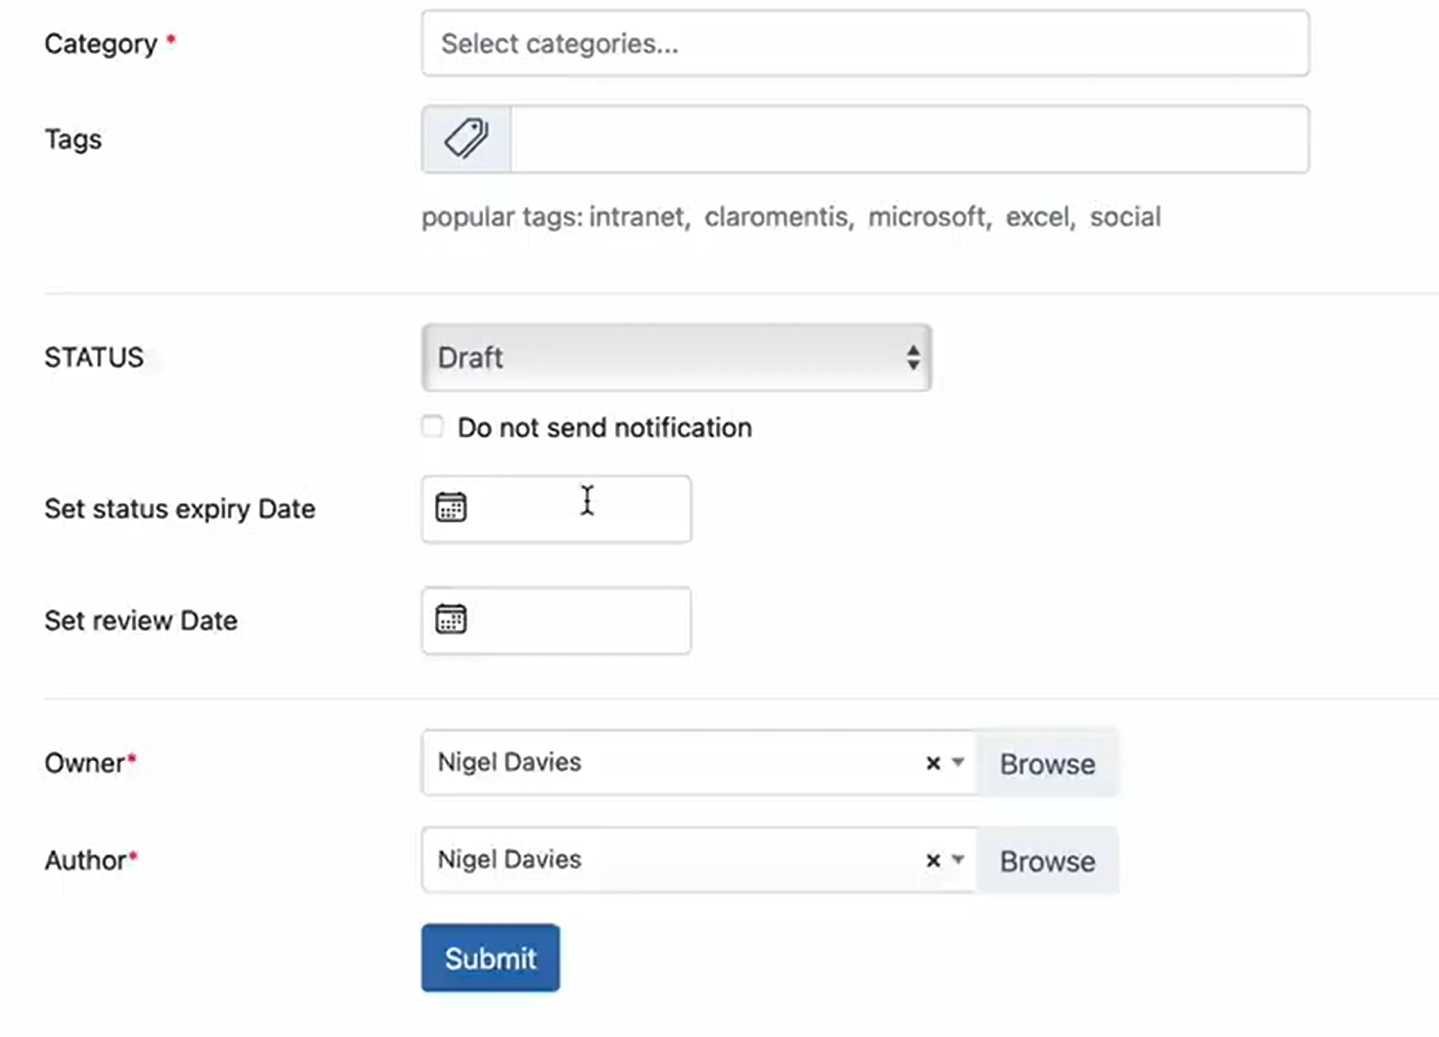Open calendar icon for review date
The width and height of the screenshot is (1439, 1037).
coord(451,620)
